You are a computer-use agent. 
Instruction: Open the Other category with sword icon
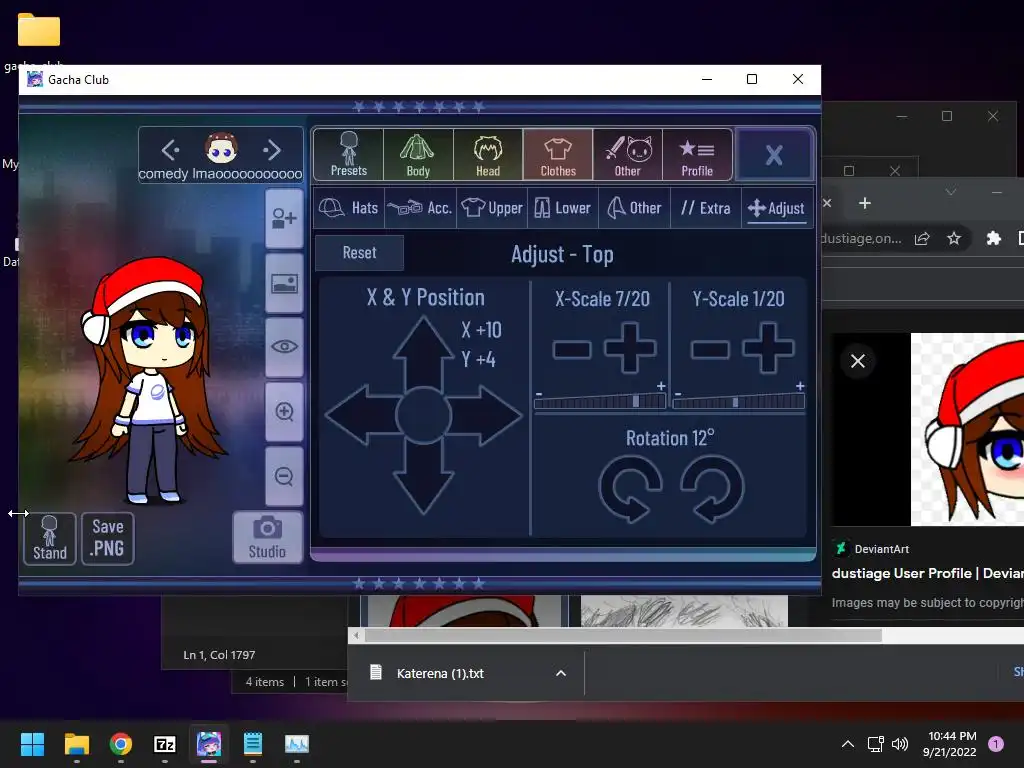(628, 154)
